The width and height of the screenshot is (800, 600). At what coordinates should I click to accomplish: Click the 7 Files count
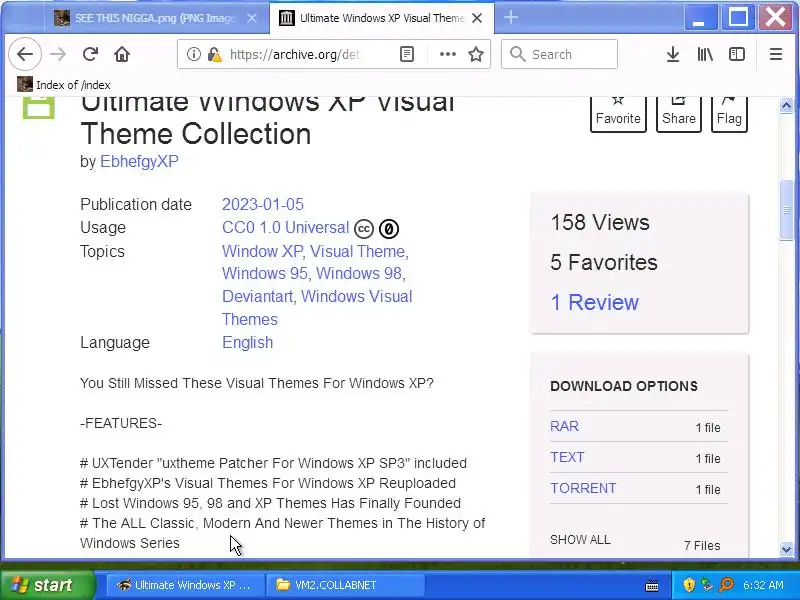coord(702,545)
